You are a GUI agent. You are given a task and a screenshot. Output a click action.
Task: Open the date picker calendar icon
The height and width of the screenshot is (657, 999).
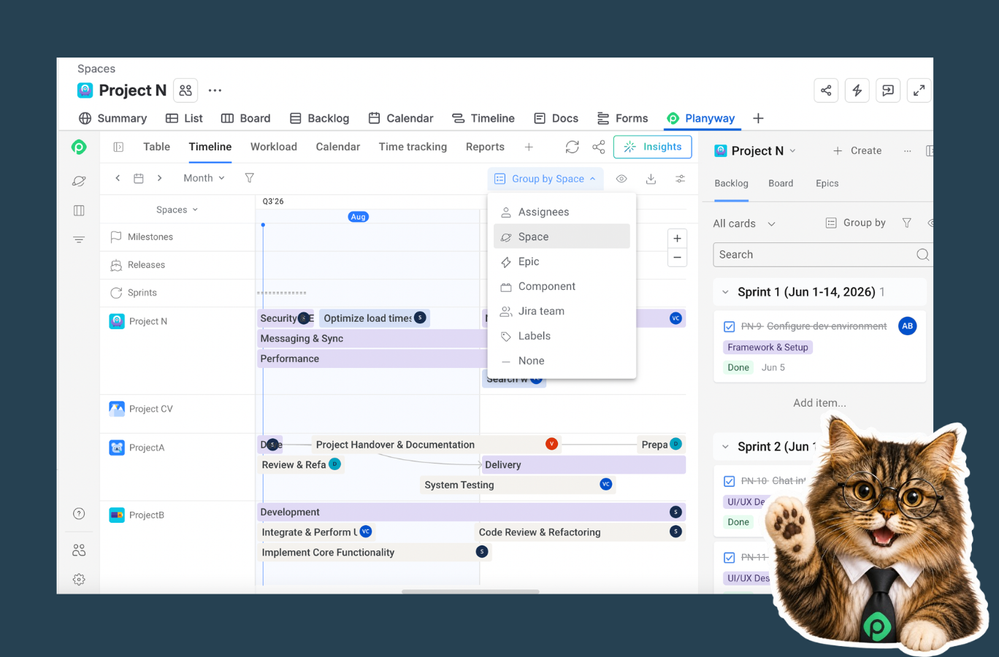(x=138, y=178)
